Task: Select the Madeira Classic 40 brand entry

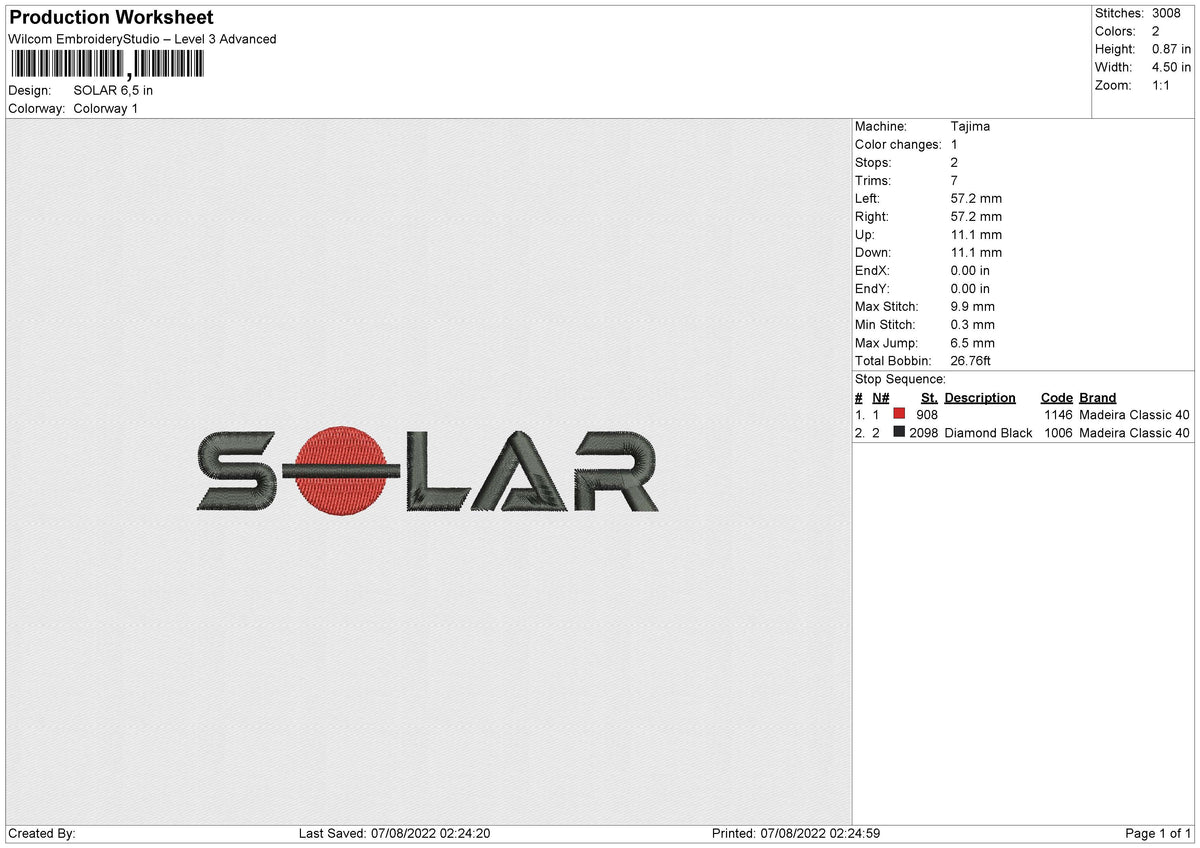Action: (x=1135, y=414)
